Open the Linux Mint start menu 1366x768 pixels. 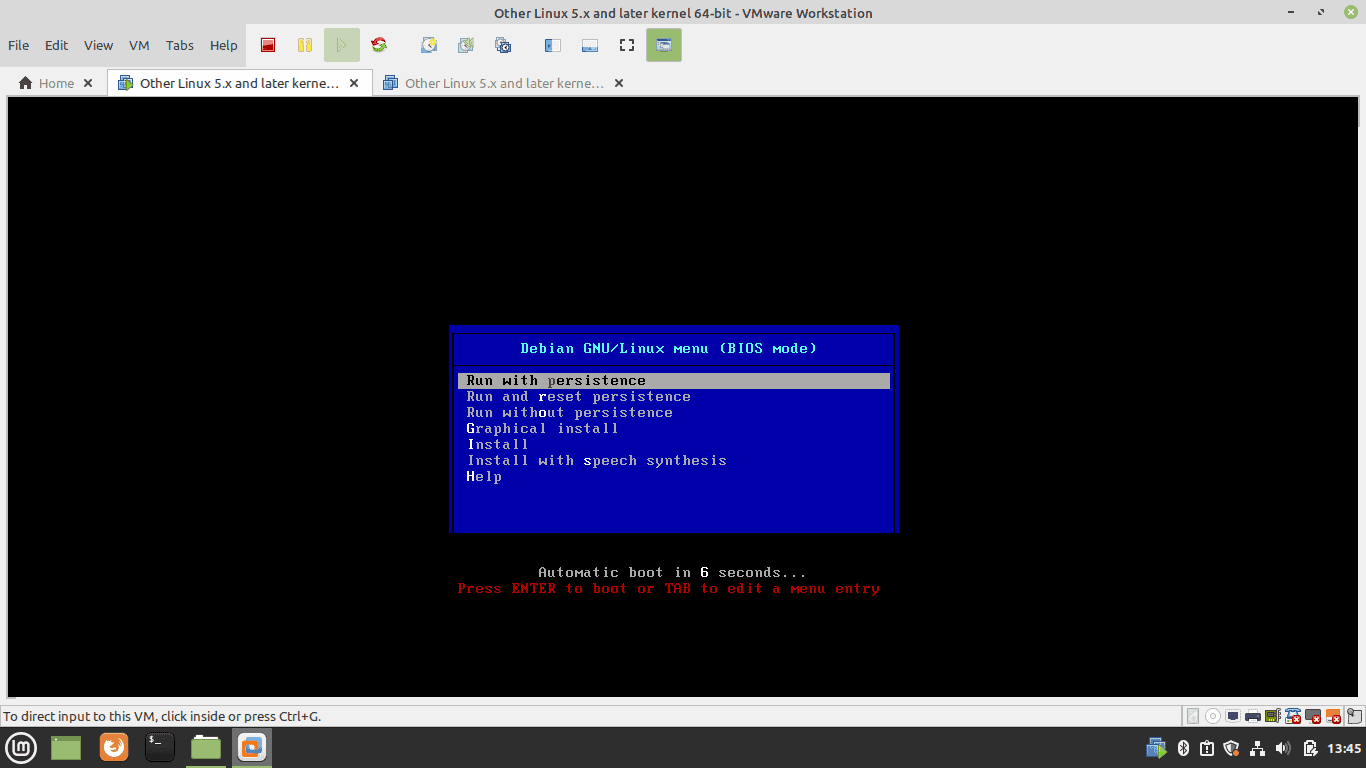[x=22, y=747]
